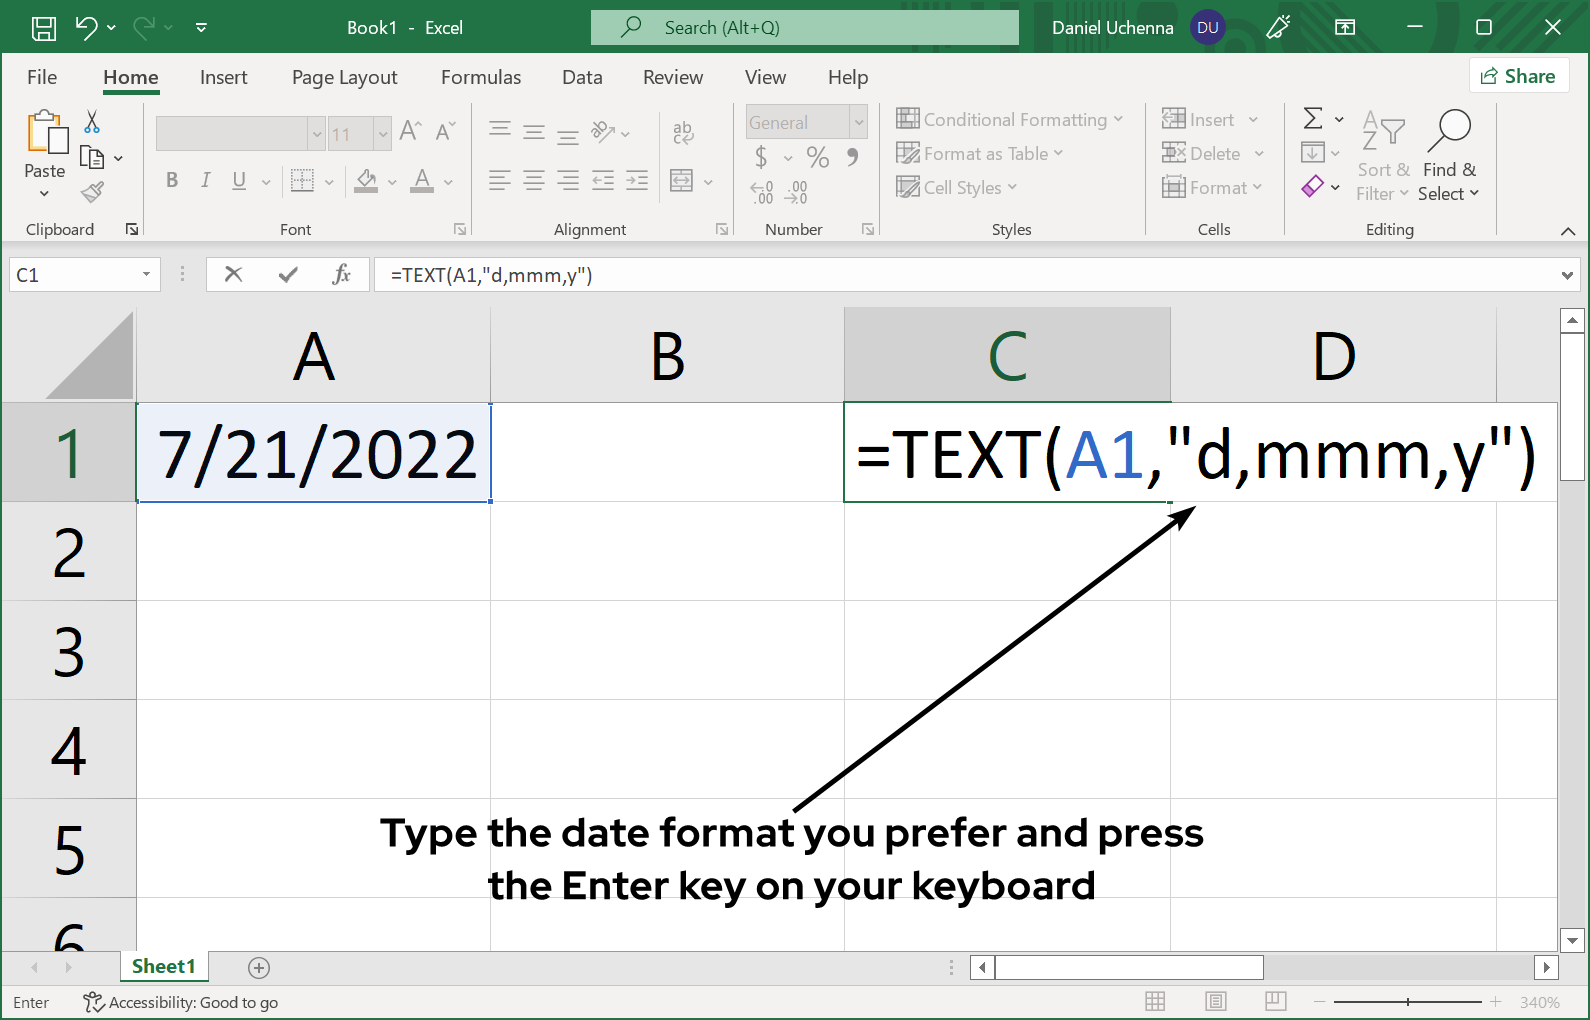The height and width of the screenshot is (1020, 1590).
Task: Open Insert Function fx dialog
Action: (x=341, y=274)
